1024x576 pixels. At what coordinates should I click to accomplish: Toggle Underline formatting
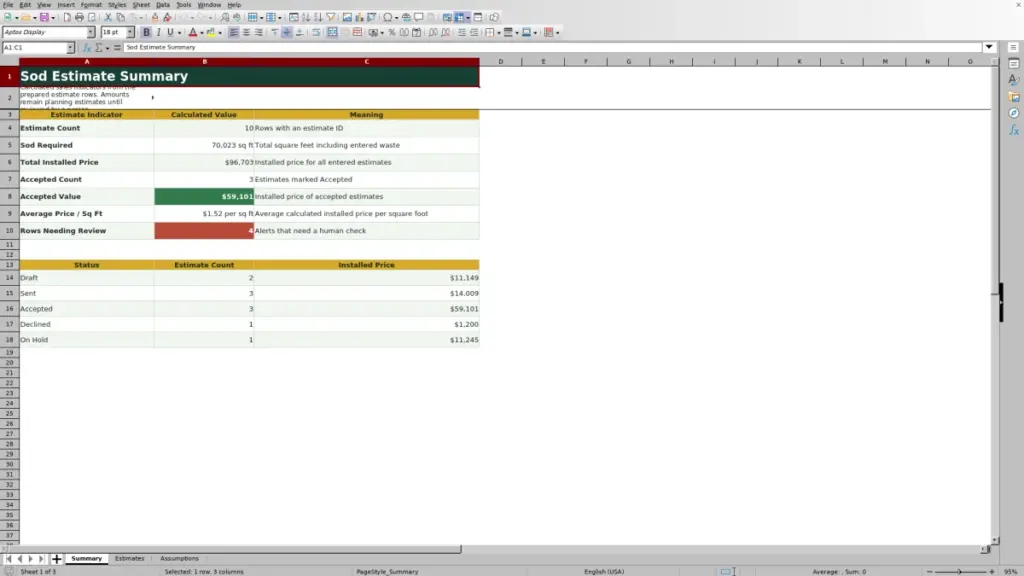[170, 32]
